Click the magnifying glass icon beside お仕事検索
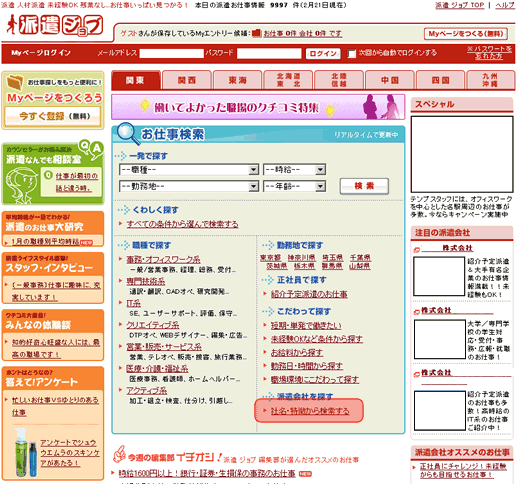Viewport: 520px width, 484px height. pos(127,133)
